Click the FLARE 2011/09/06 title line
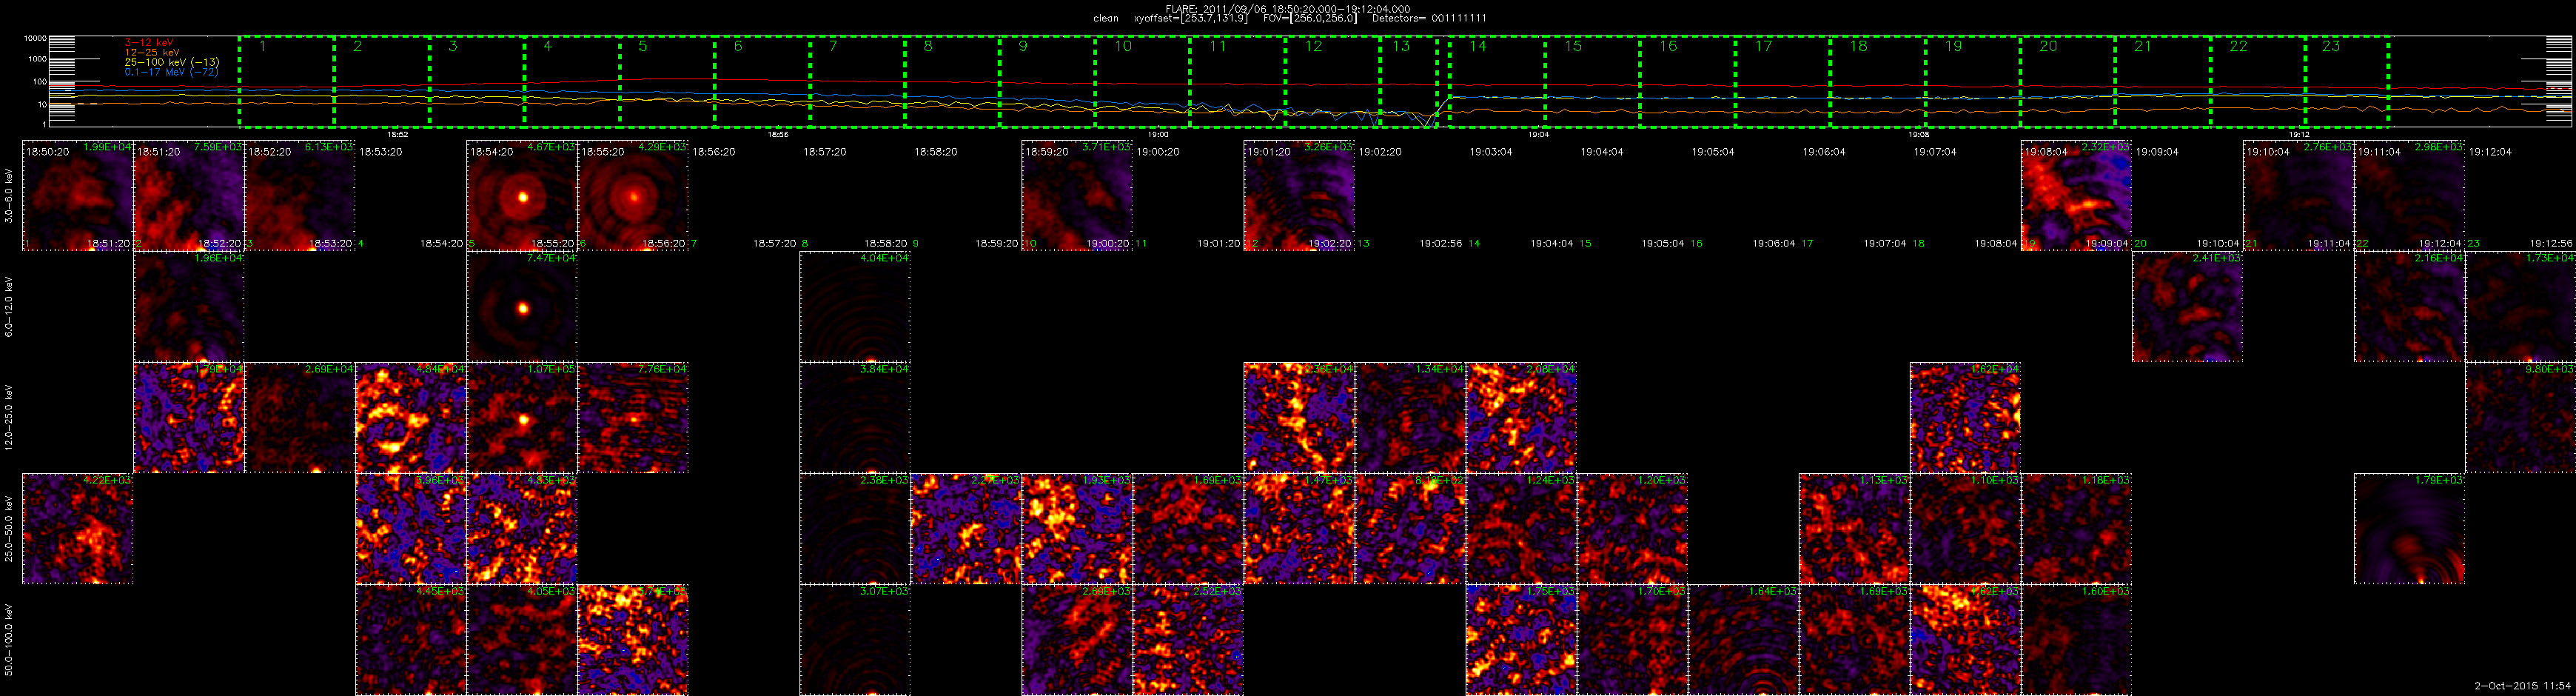Image resolution: width=2576 pixels, height=696 pixels. (1288, 9)
